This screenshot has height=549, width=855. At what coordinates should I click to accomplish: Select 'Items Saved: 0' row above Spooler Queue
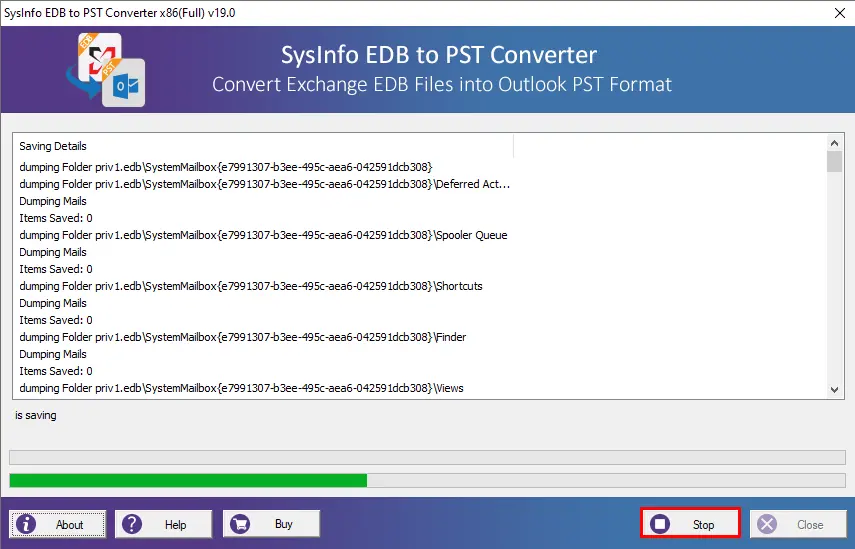[56, 218]
